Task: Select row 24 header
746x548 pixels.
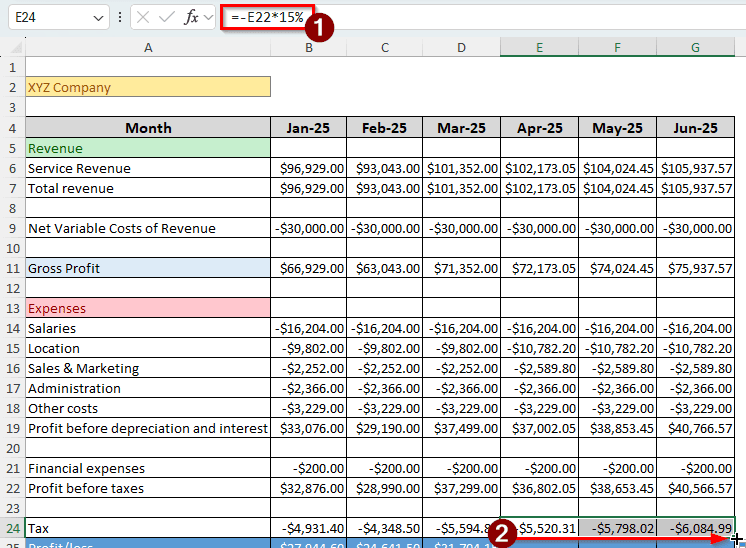Action: [x=12, y=528]
